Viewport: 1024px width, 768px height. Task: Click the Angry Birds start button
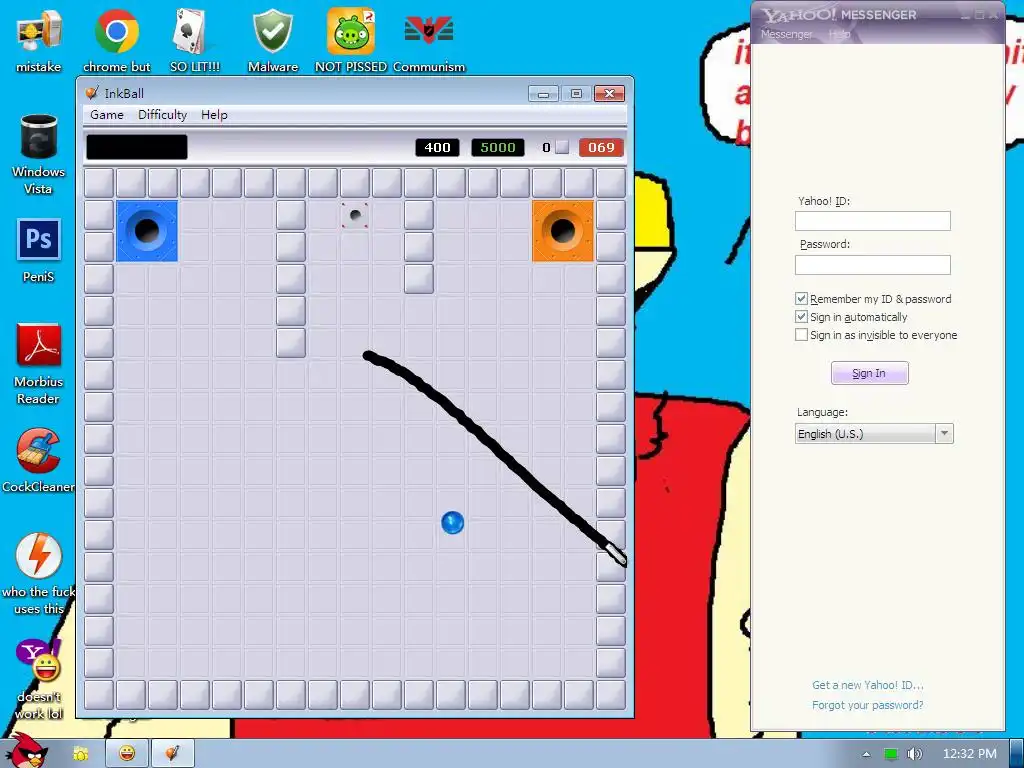pos(26,751)
